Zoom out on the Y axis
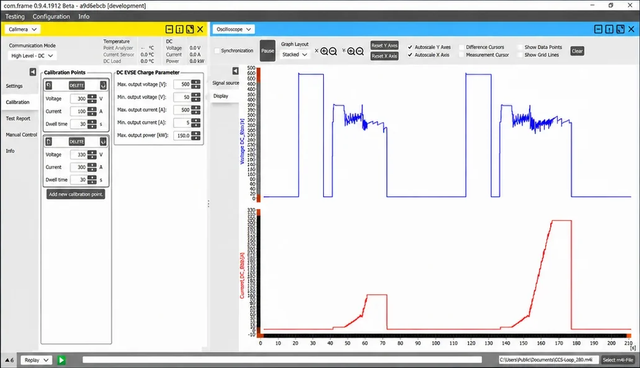The height and width of the screenshot is (368, 640). point(360,51)
